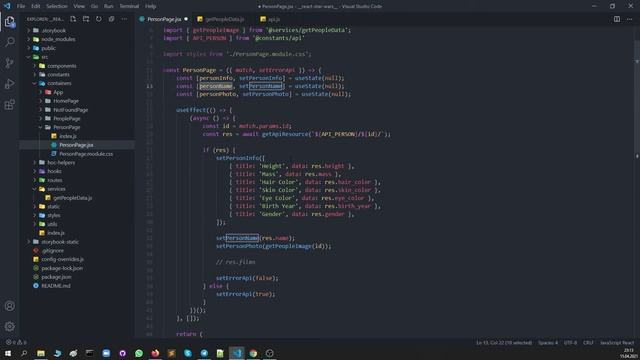Open Google Chrome from the taskbar

click(x=253, y=353)
